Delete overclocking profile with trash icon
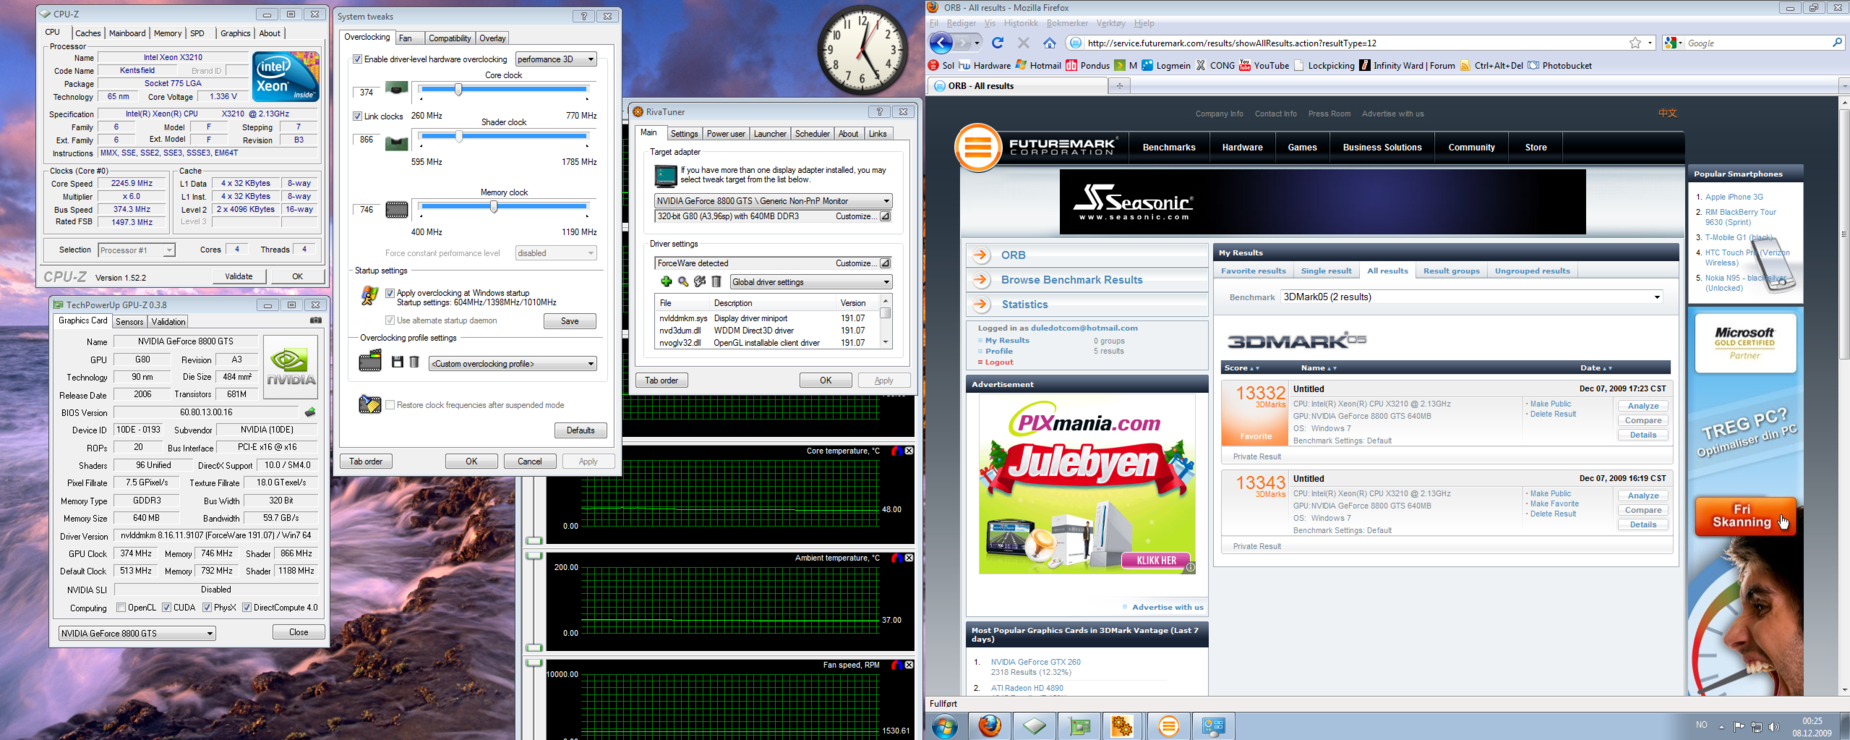This screenshot has height=740, width=1850. [x=414, y=362]
